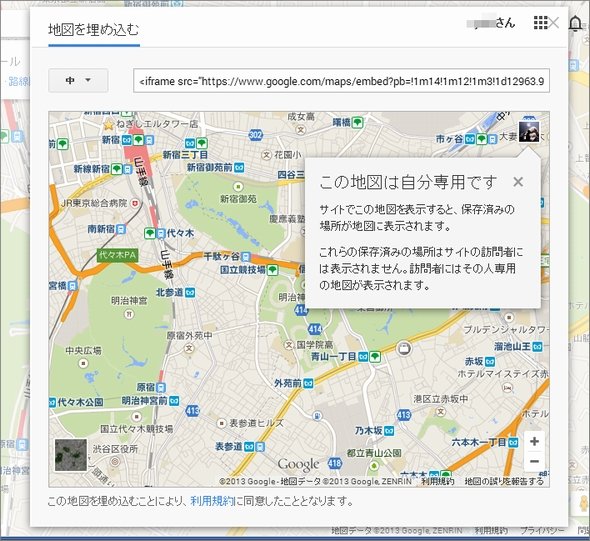Click プライバシー in the background window footer
Image resolution: width=590 pixels, height=541 pixels.
542,530
